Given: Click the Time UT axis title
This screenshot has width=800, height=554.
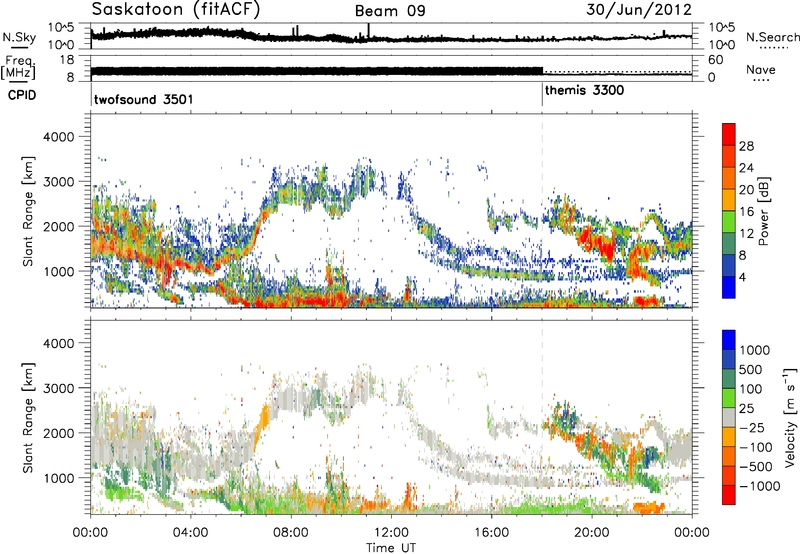Looking at the screenshot, I should [x=391, y=548].
